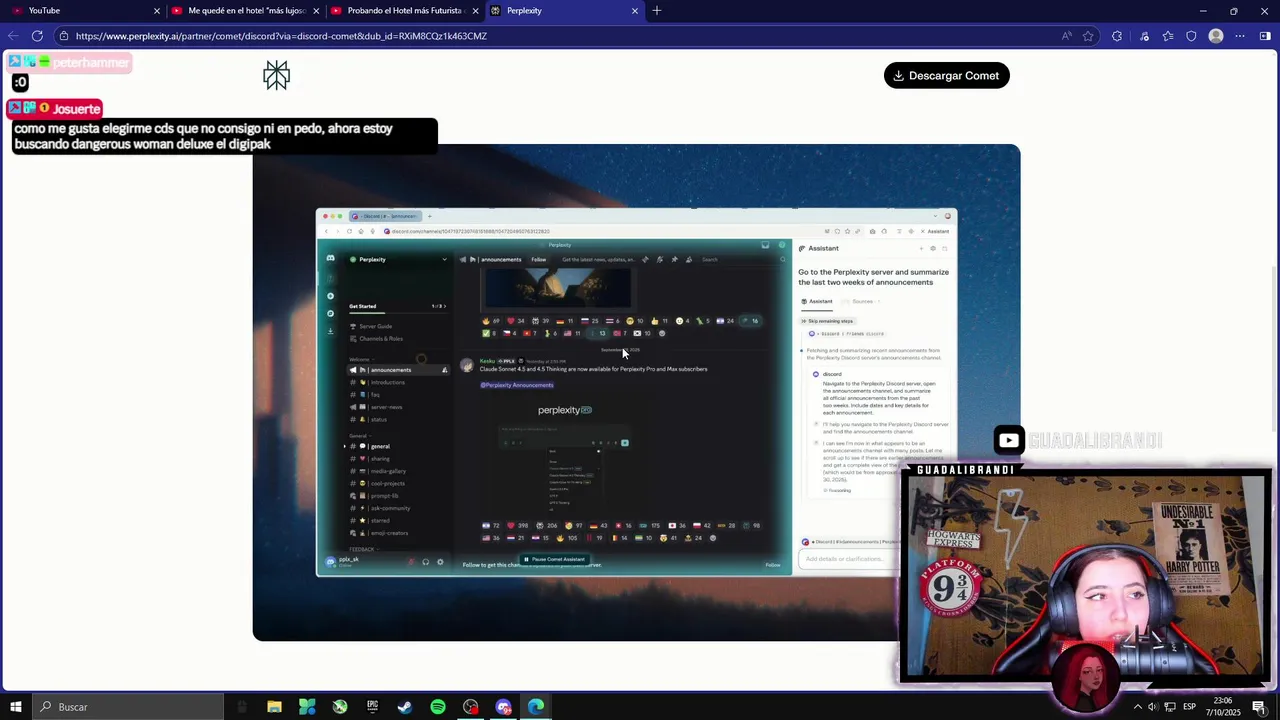Viewport: 1280px width, 720px height.
Task: Open Spotify from taskbar
Action: tap(438, 707)
